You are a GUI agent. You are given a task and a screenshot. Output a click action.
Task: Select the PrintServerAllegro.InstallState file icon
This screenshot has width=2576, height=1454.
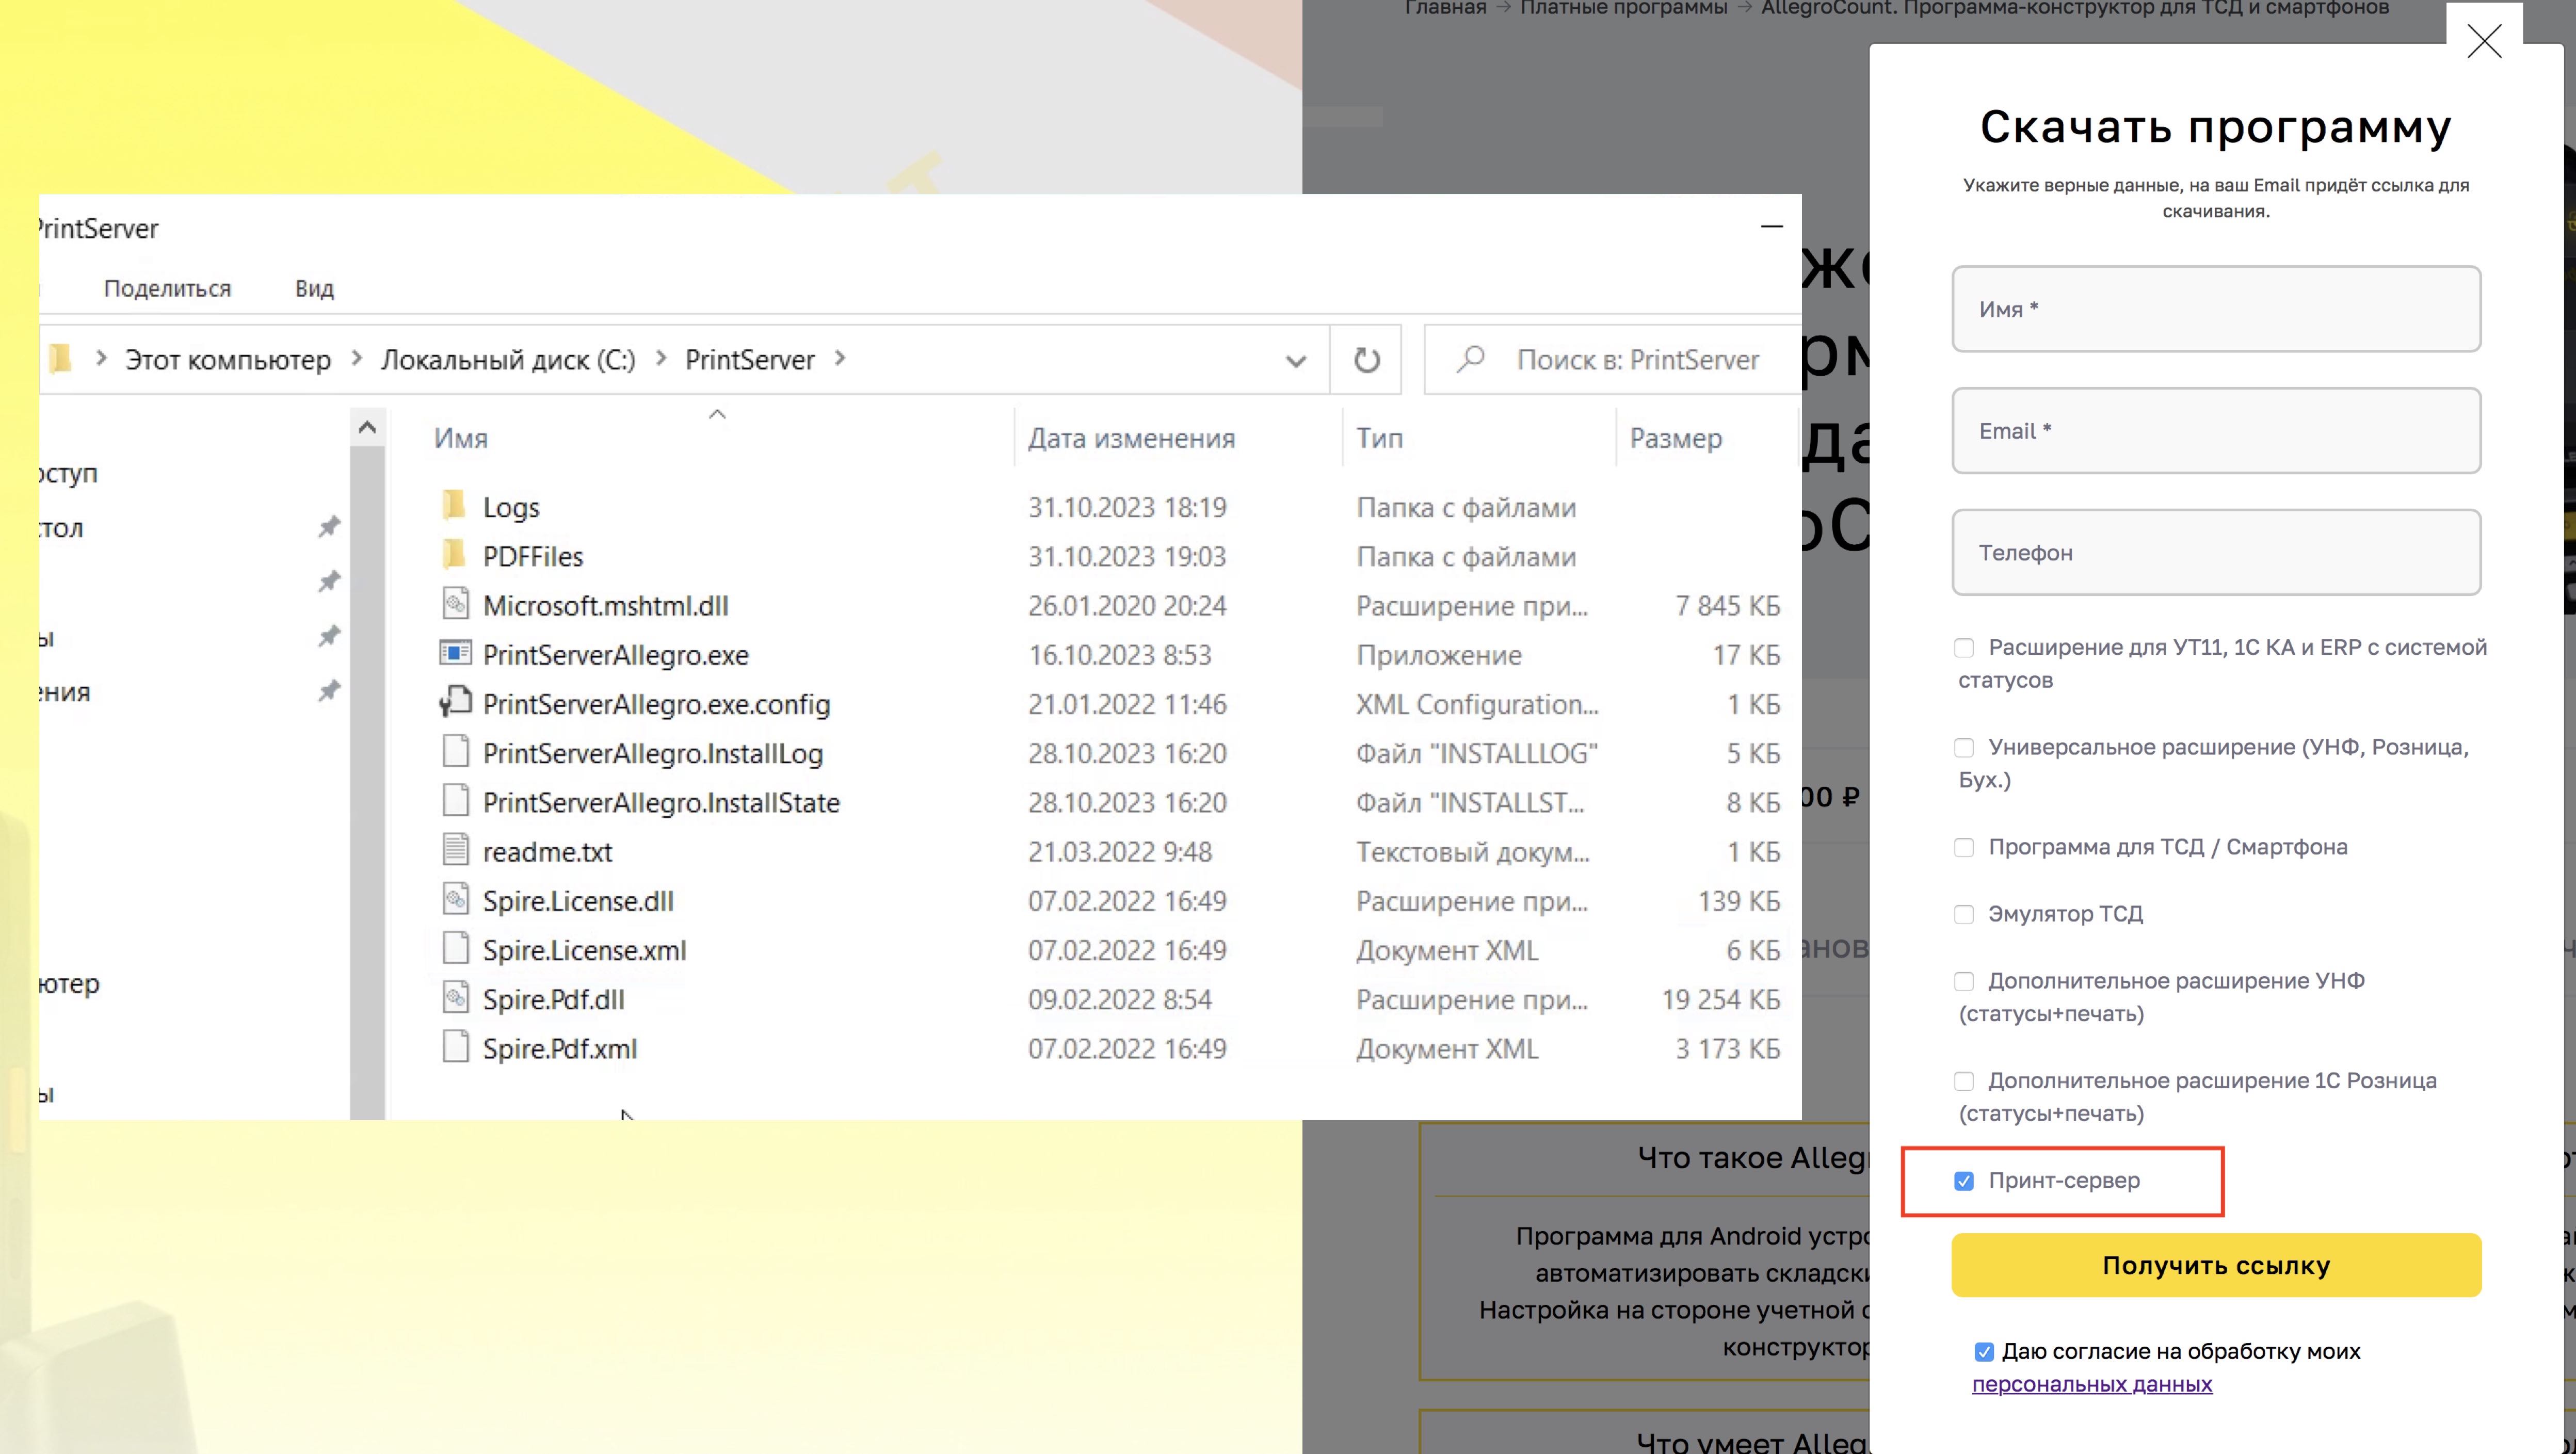(x=455, y=800)
